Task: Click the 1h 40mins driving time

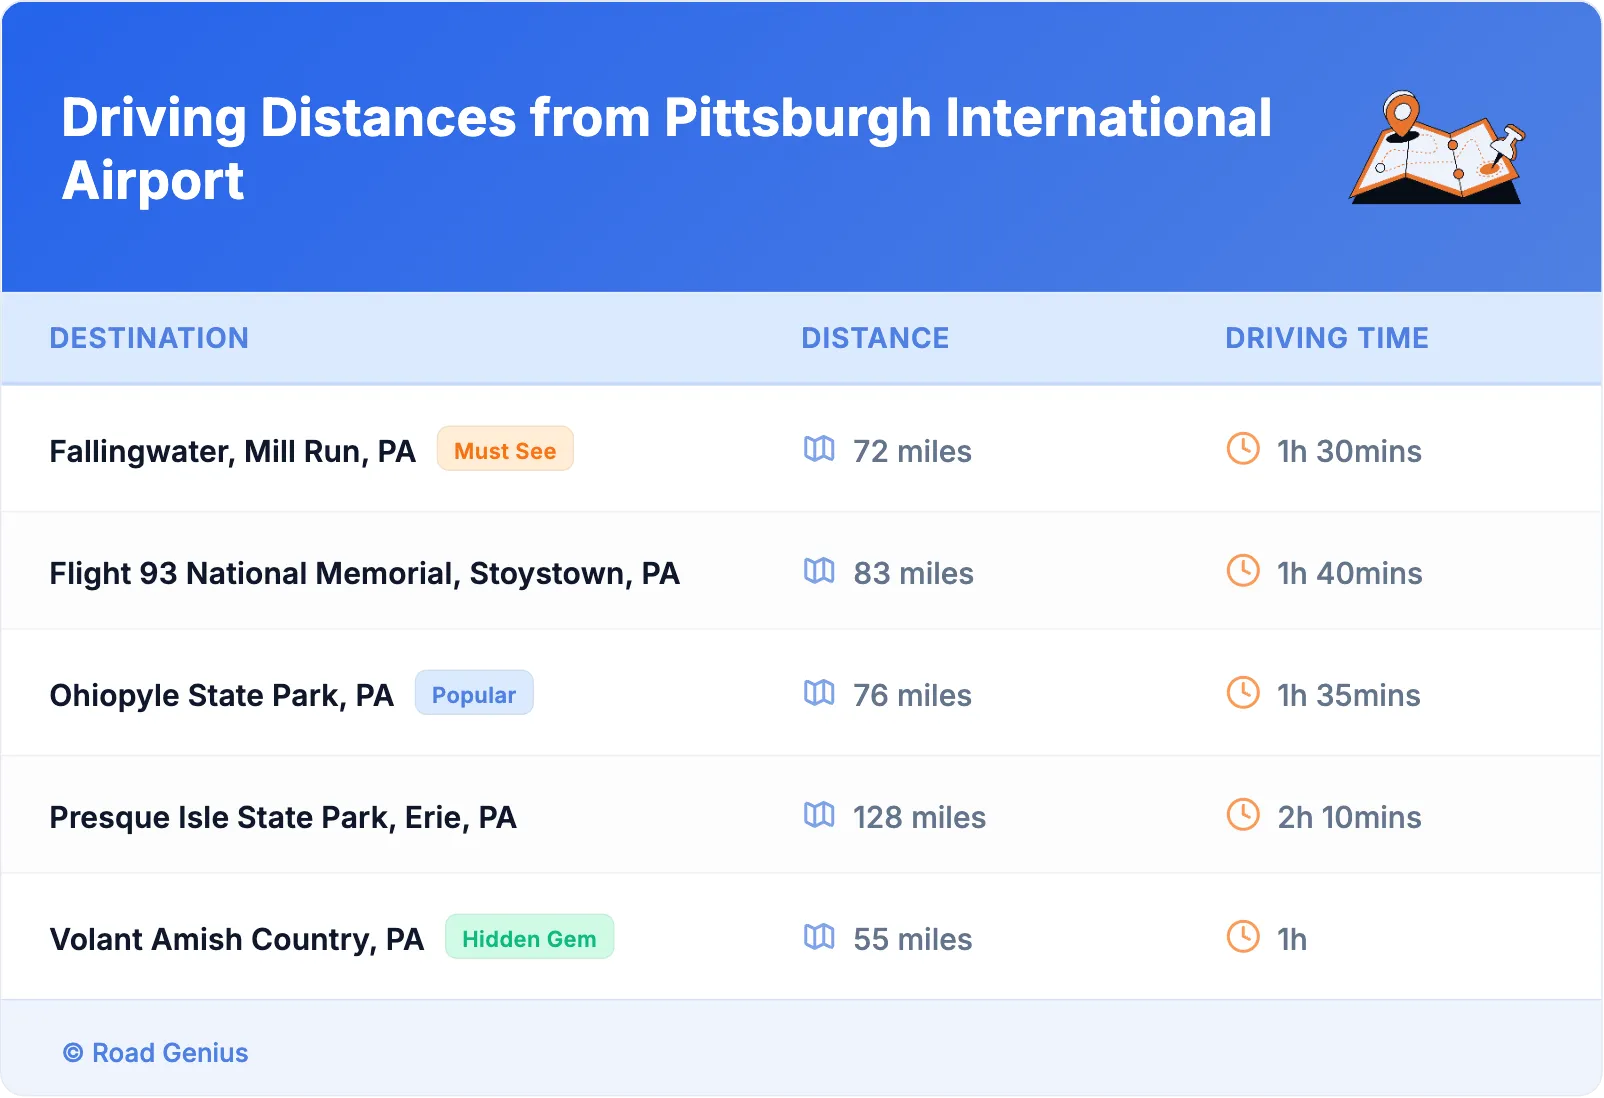Action: tap(1349, 574)
